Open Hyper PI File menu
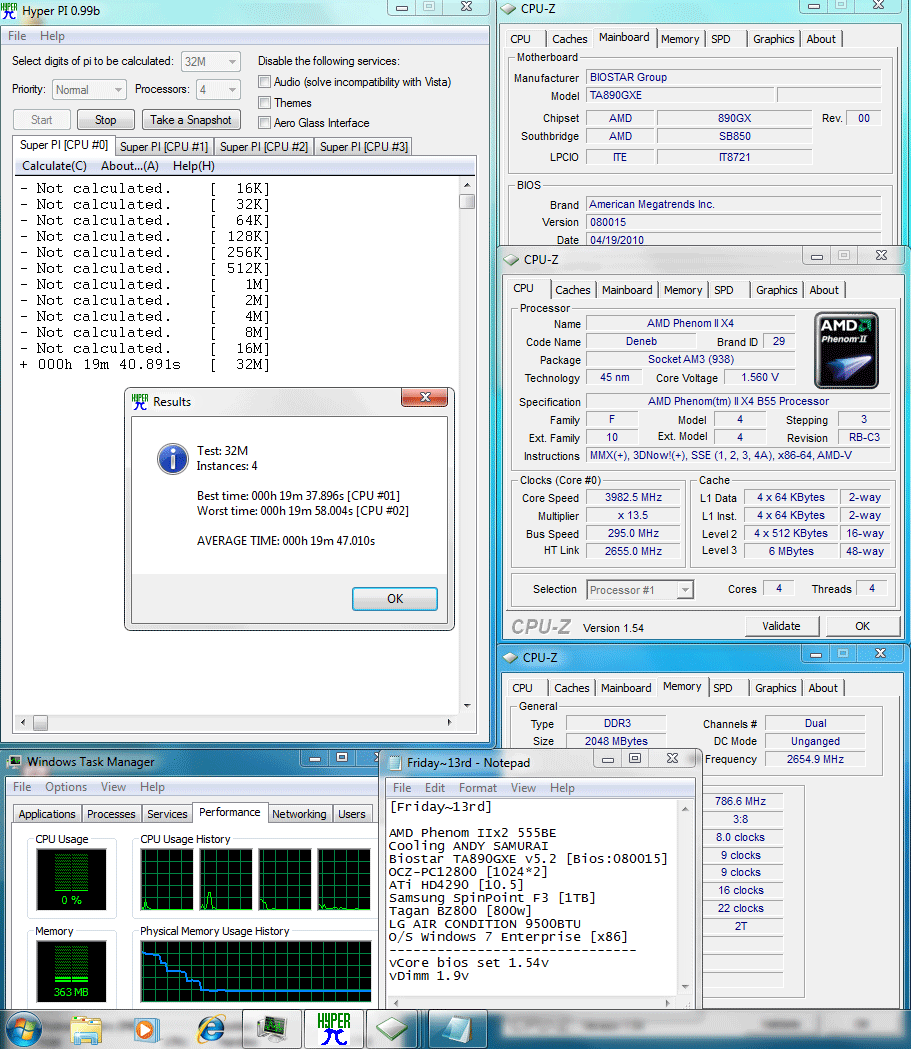 click(17, 36)
